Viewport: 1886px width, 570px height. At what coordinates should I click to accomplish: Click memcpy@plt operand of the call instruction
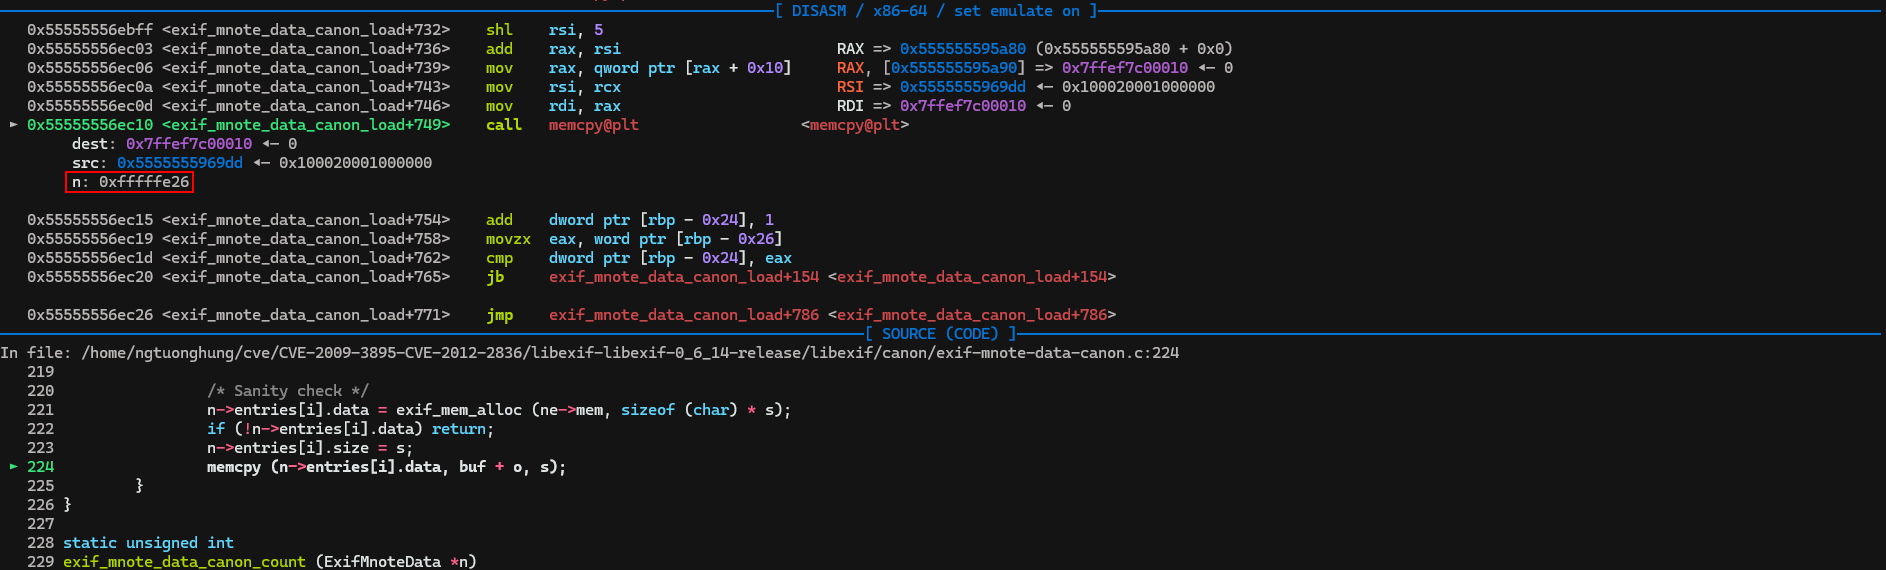(x=593, y=125)
